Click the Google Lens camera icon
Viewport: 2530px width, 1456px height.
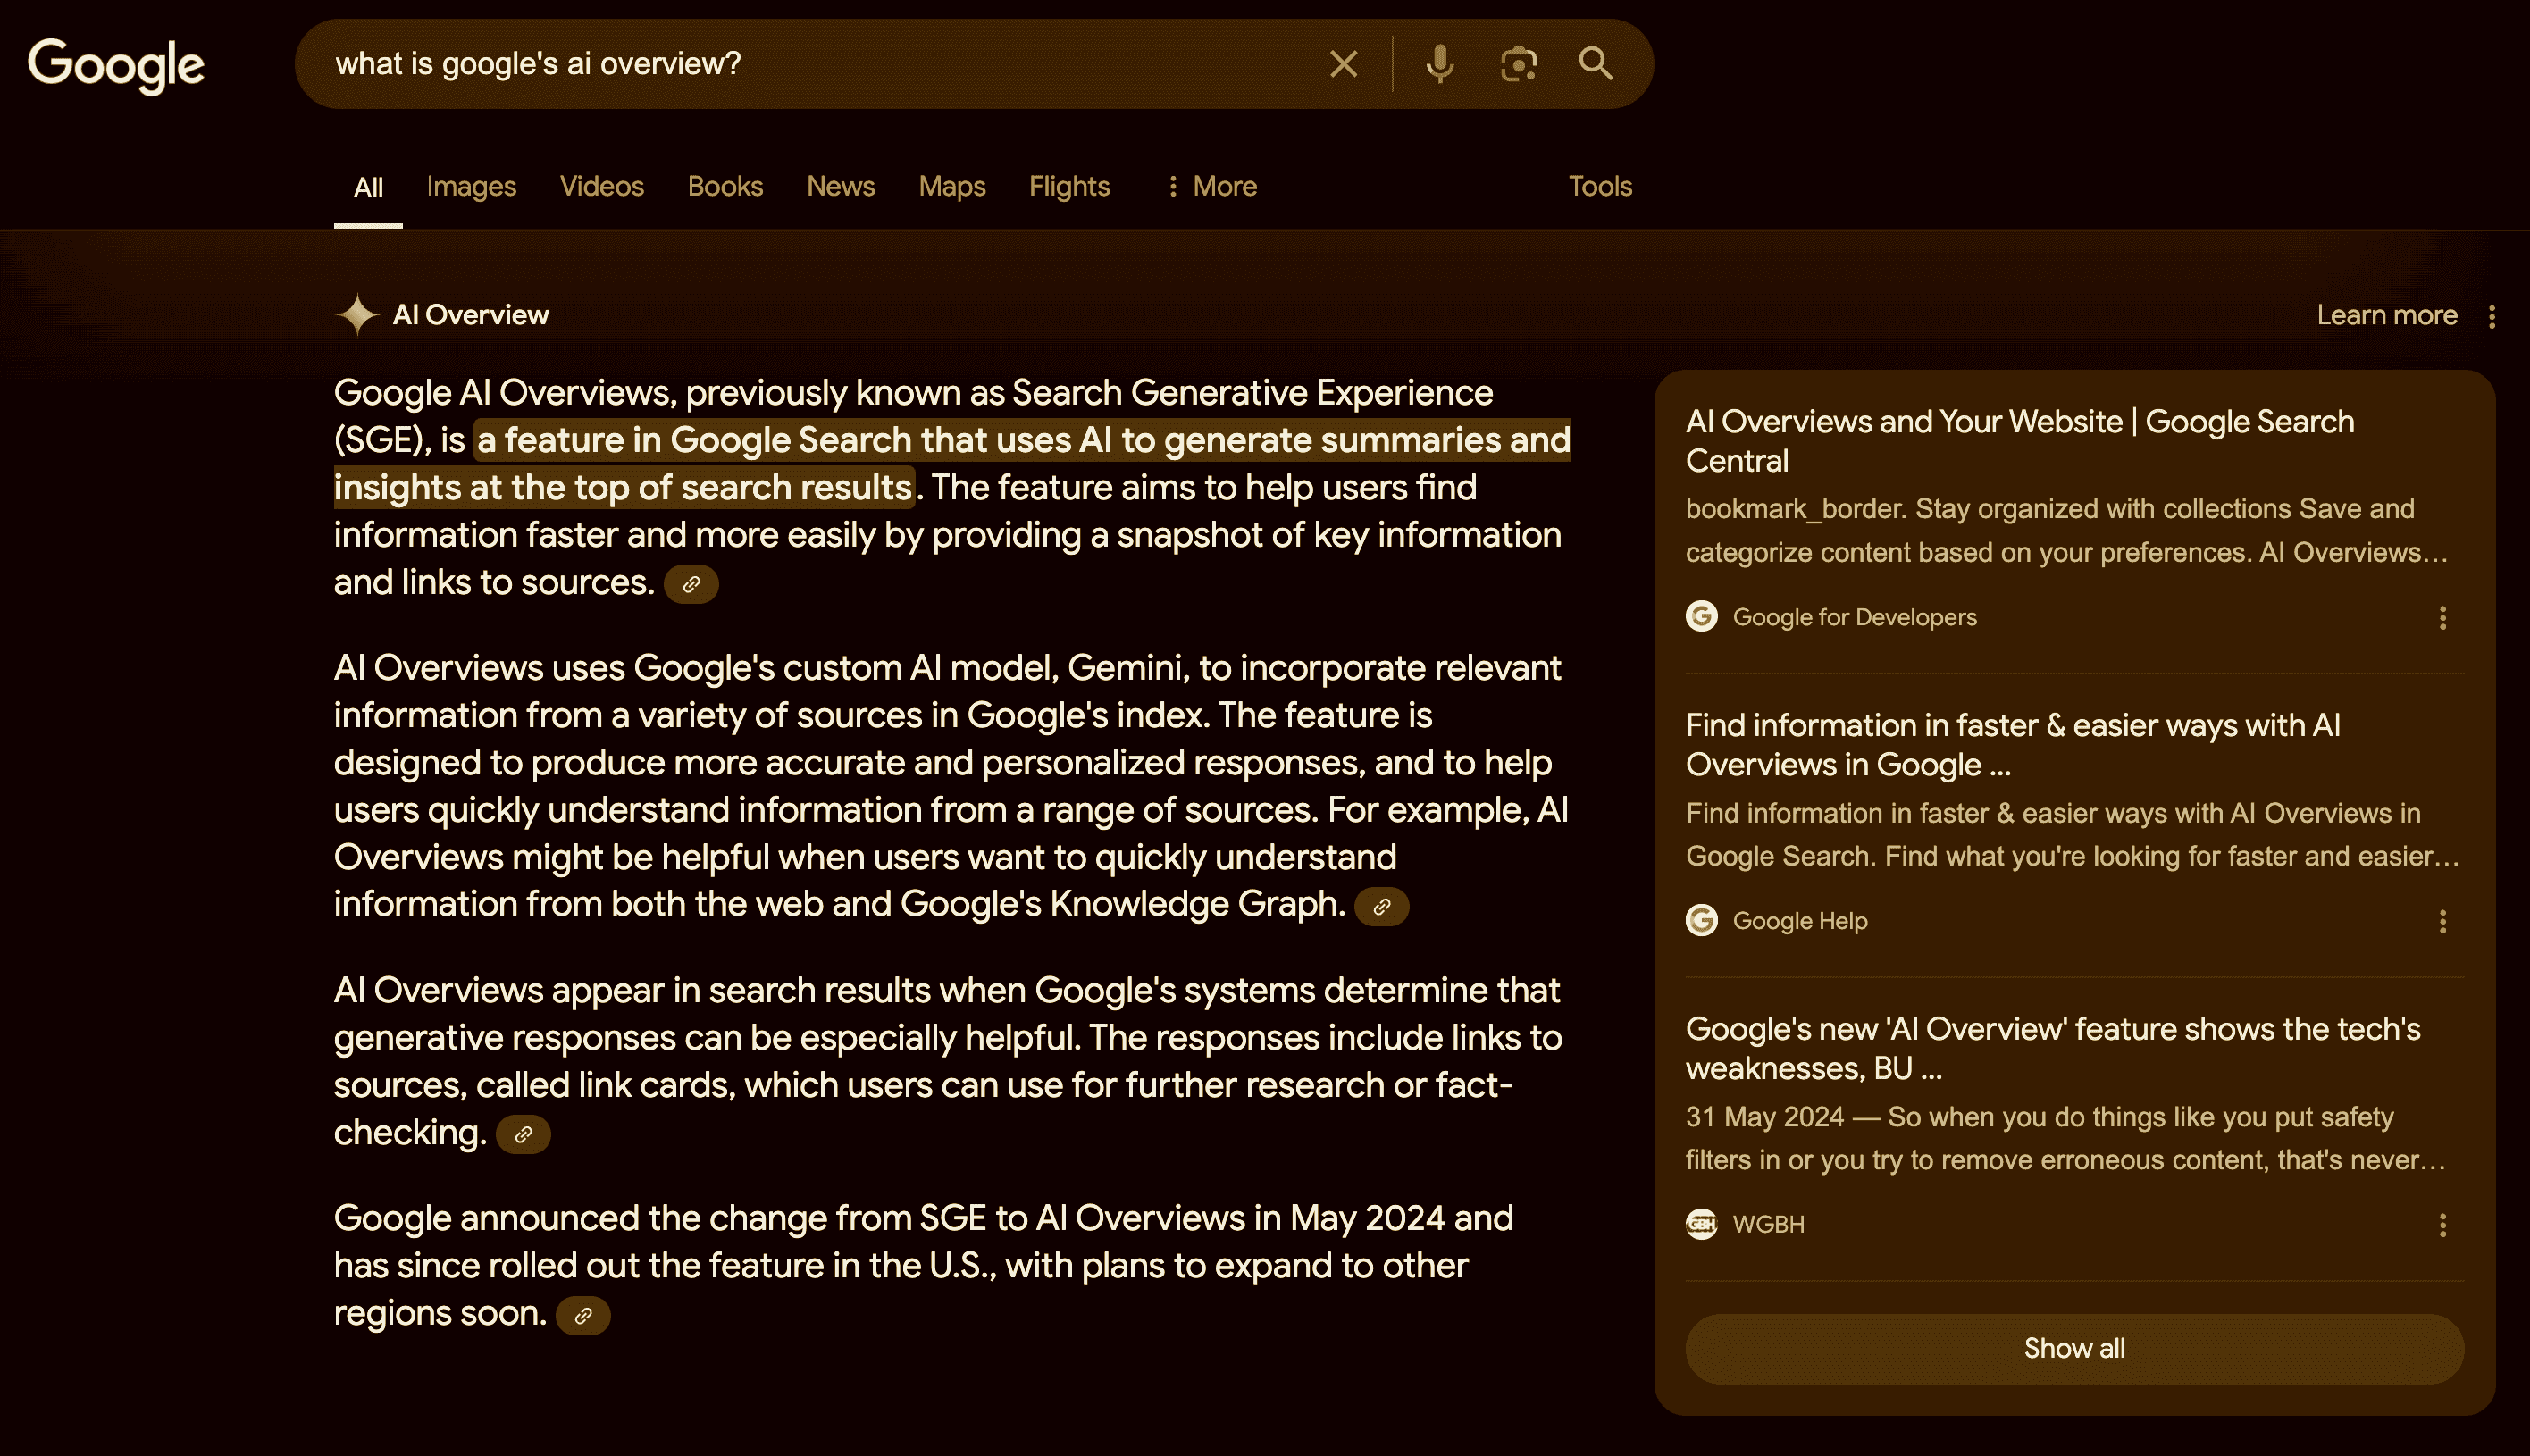(1517, 64)
